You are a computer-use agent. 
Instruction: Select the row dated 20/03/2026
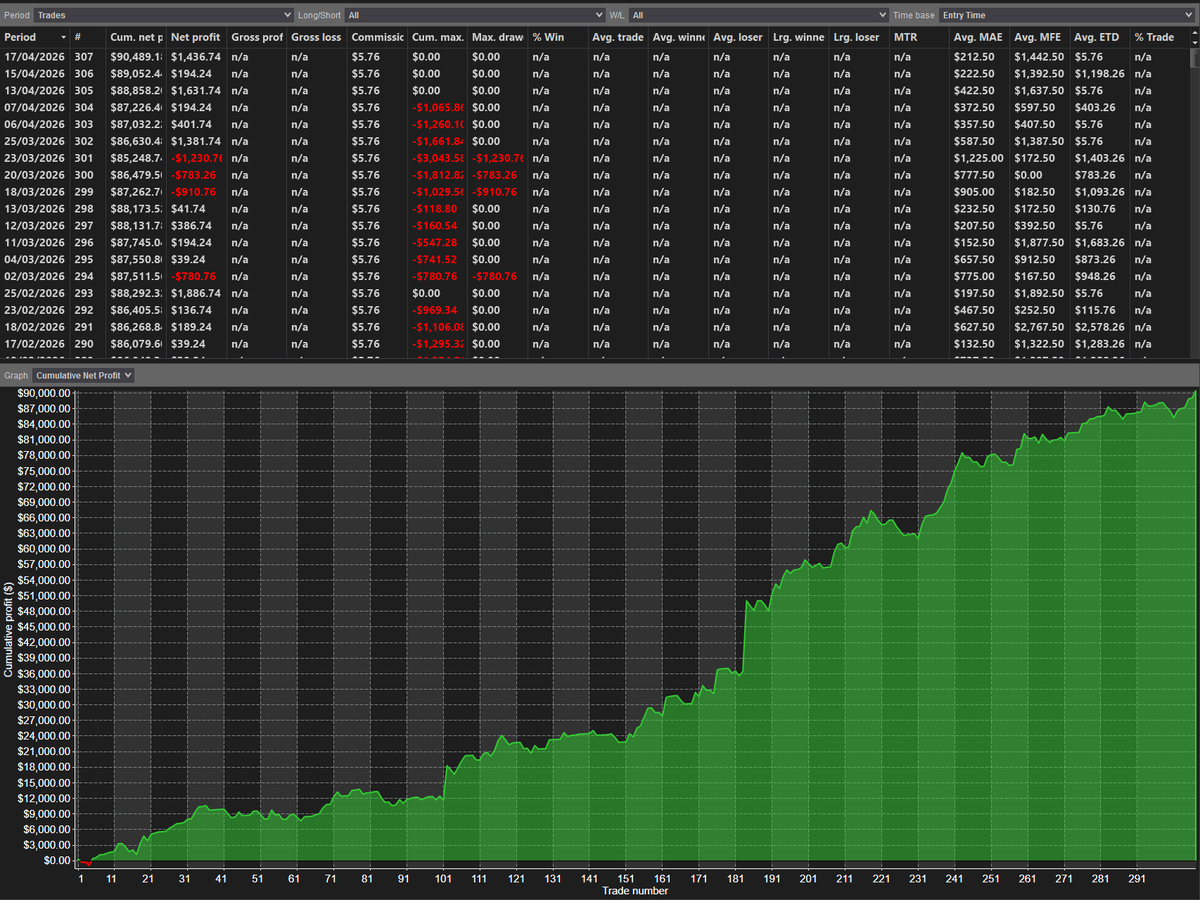595,175
